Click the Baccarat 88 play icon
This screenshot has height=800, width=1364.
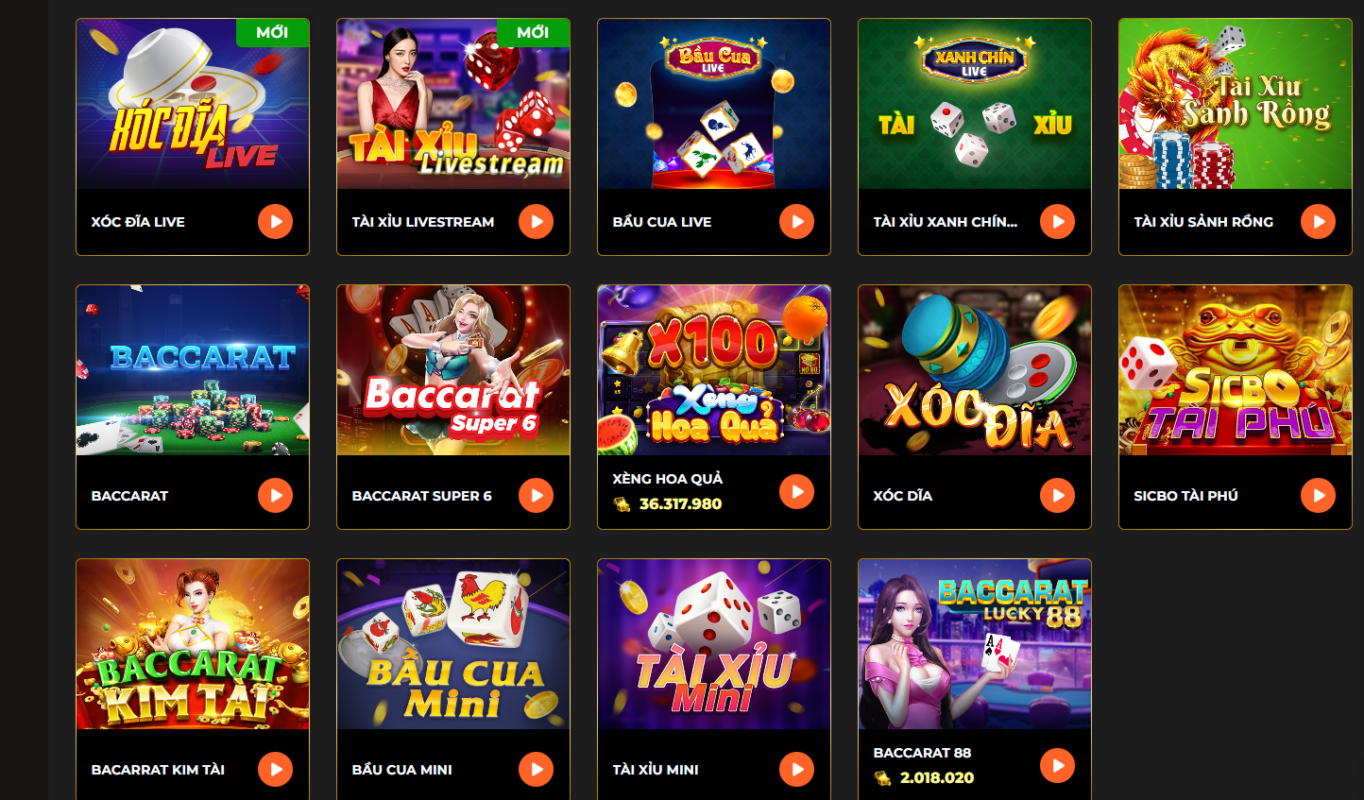click(1057, 765)
